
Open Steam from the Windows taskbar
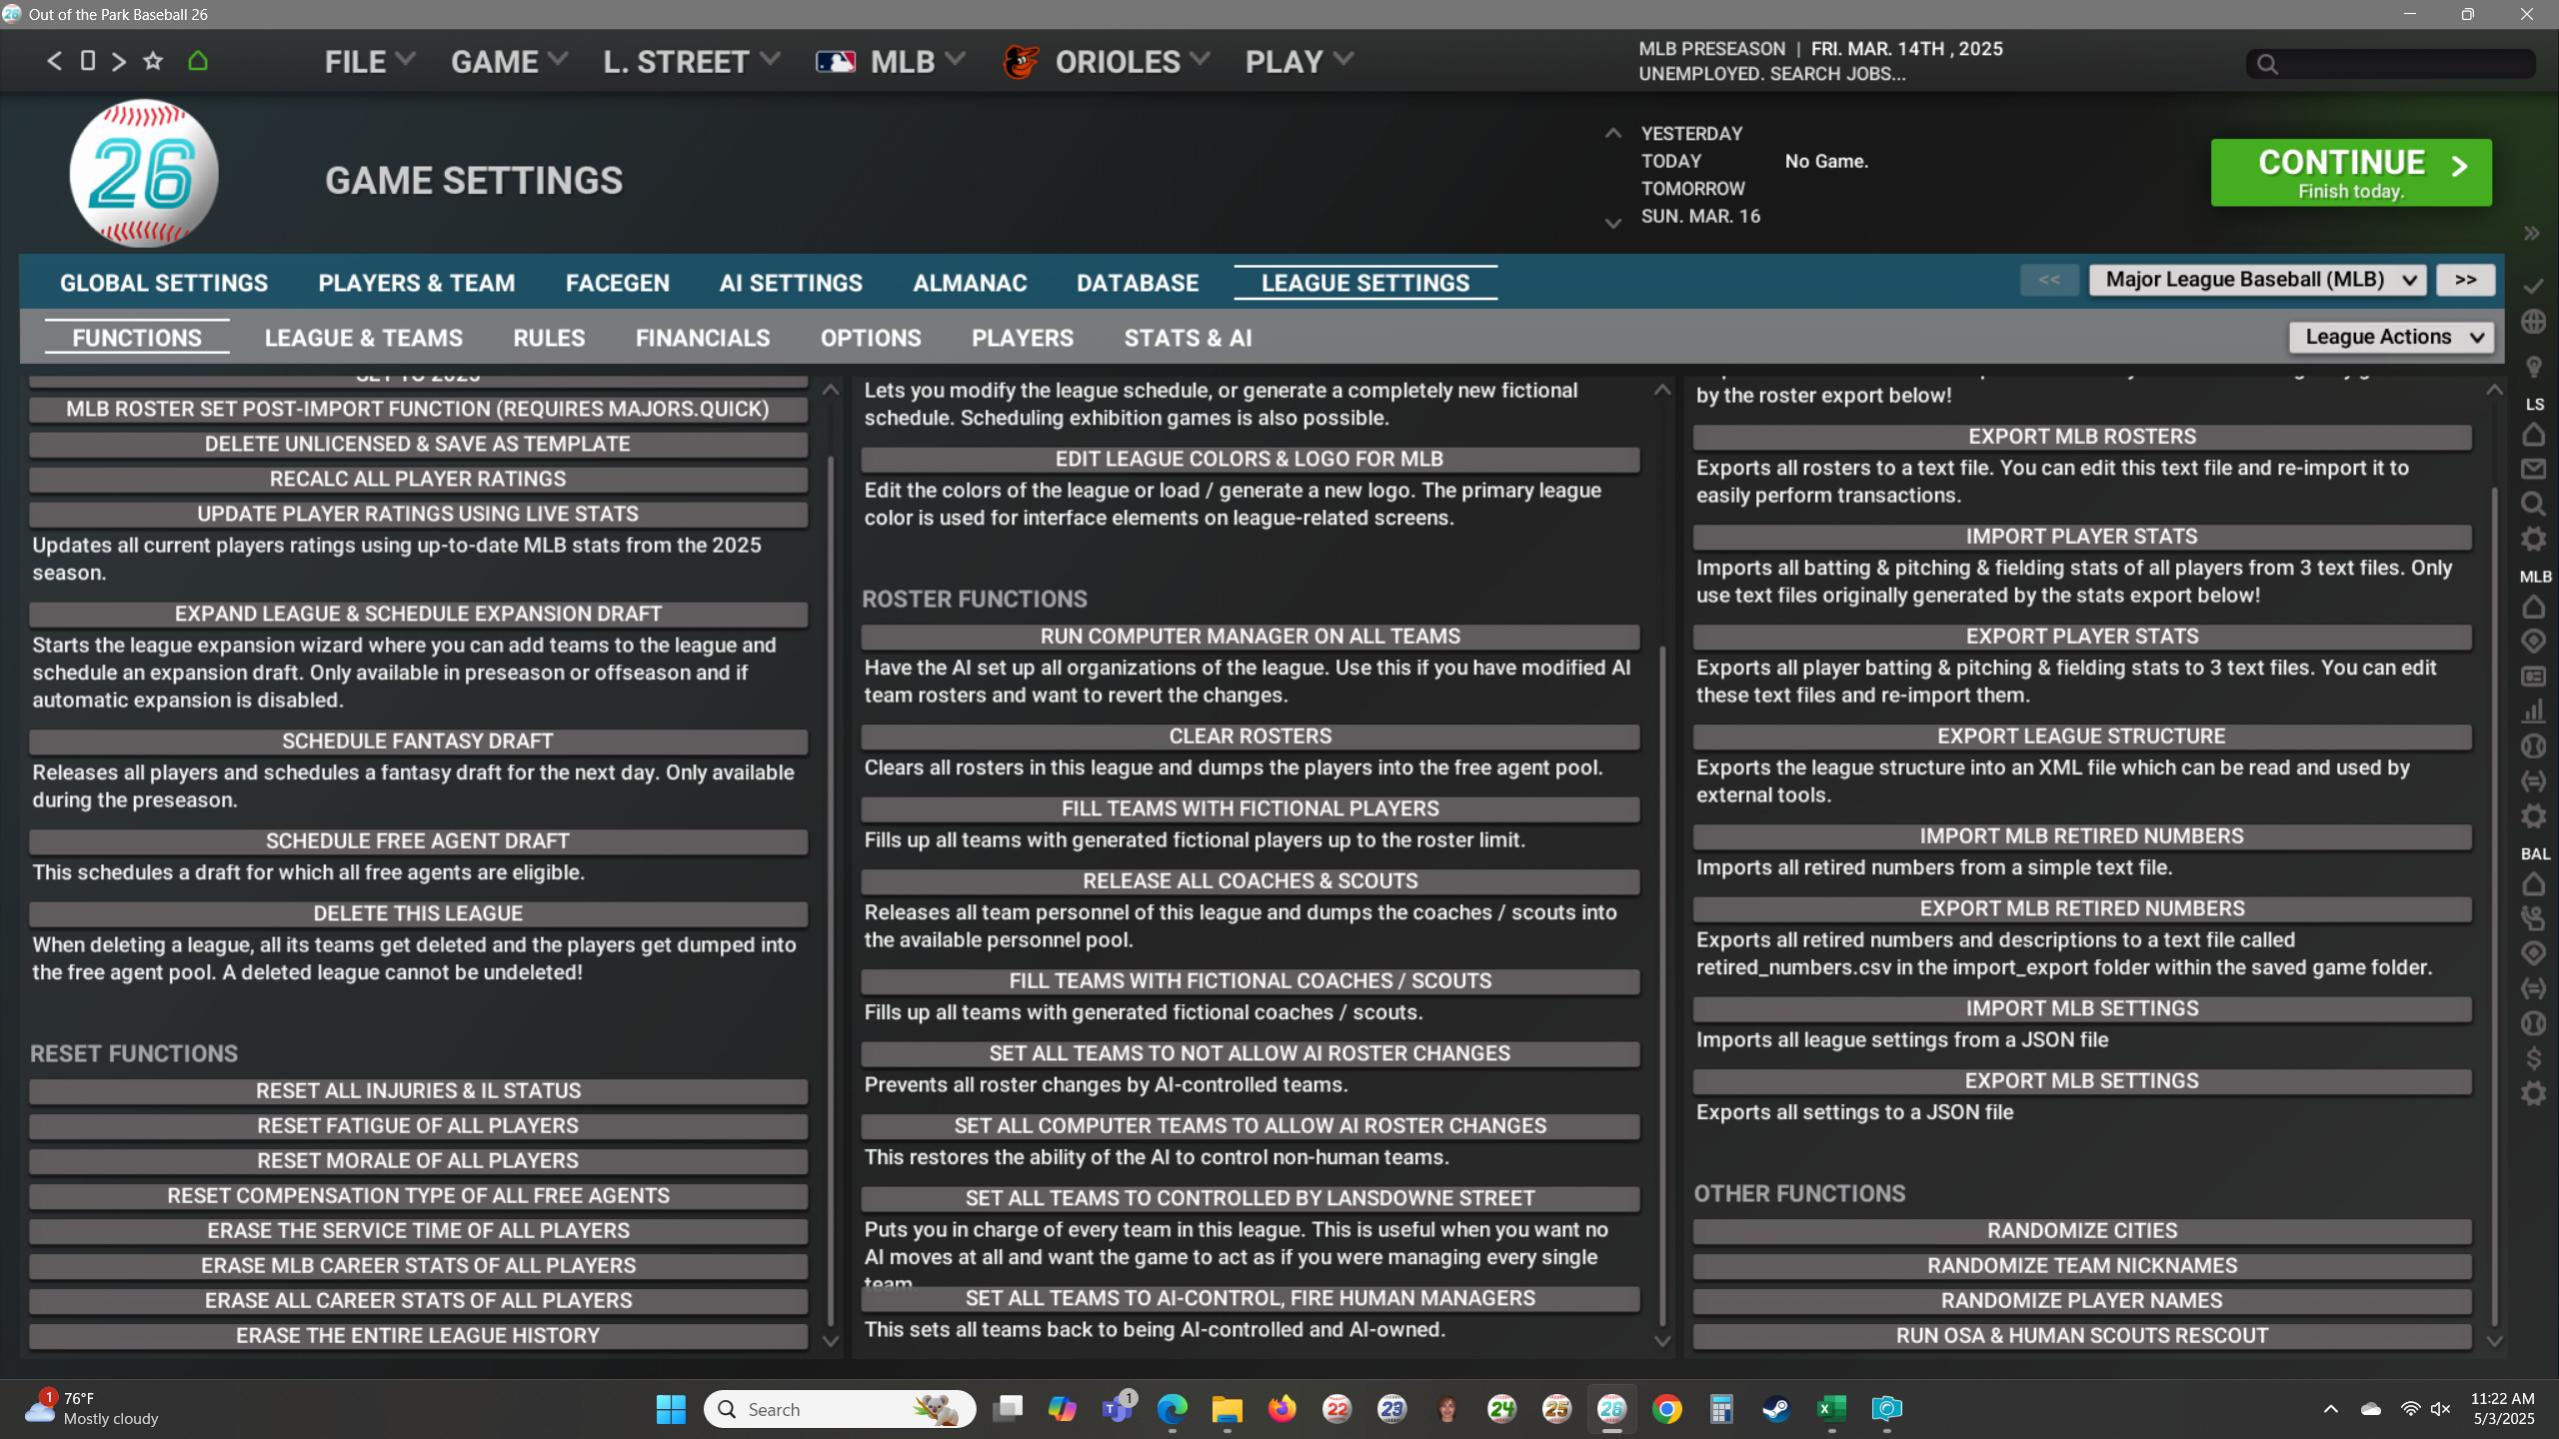tap(1776, 1409)
